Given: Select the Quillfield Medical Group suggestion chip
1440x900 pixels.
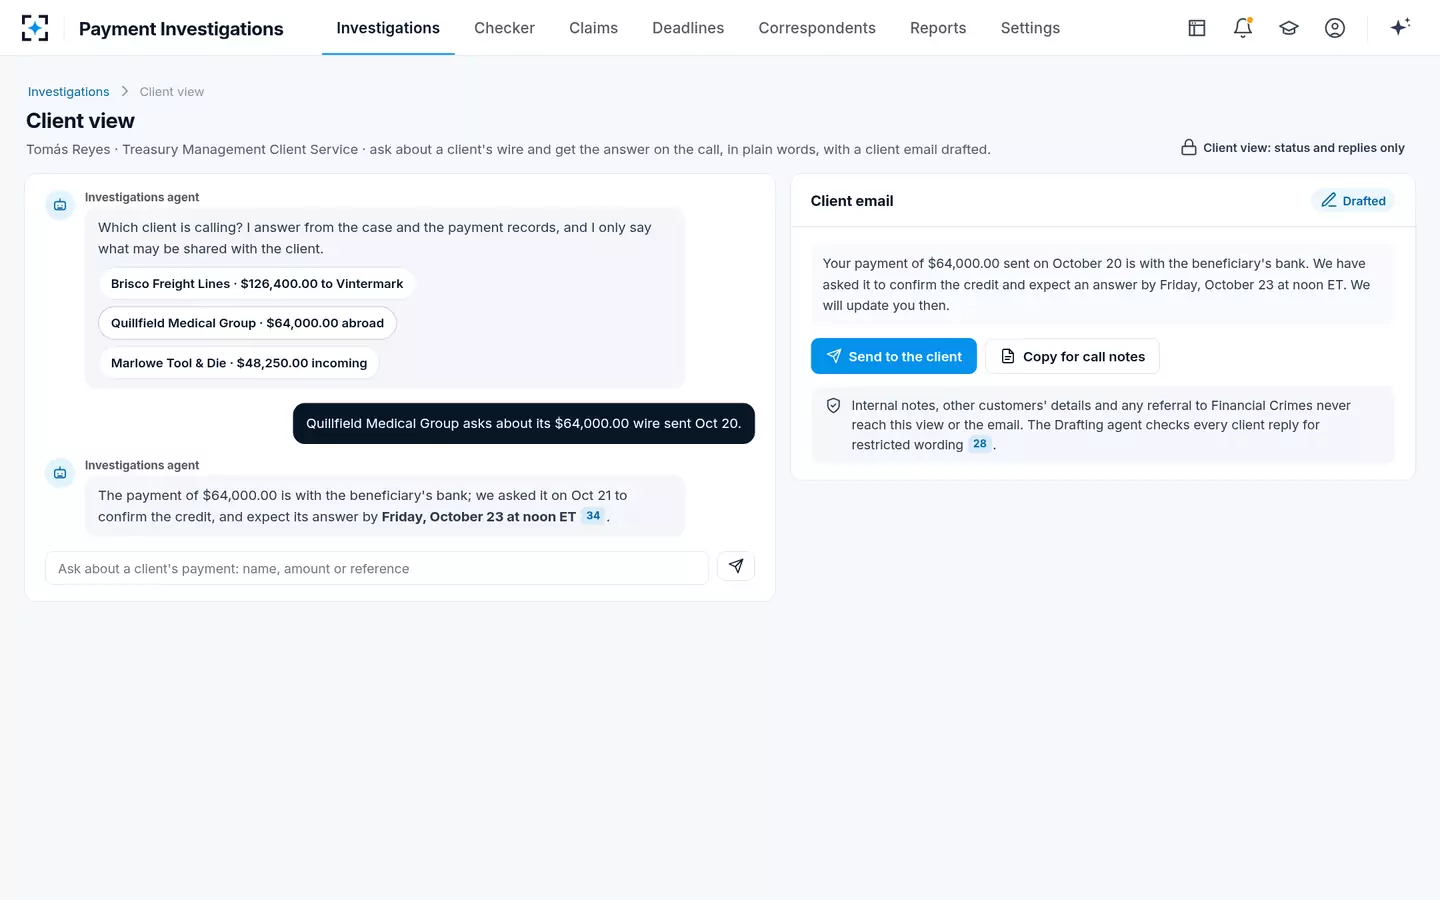Looking at the screenshot, I should 248,323.
